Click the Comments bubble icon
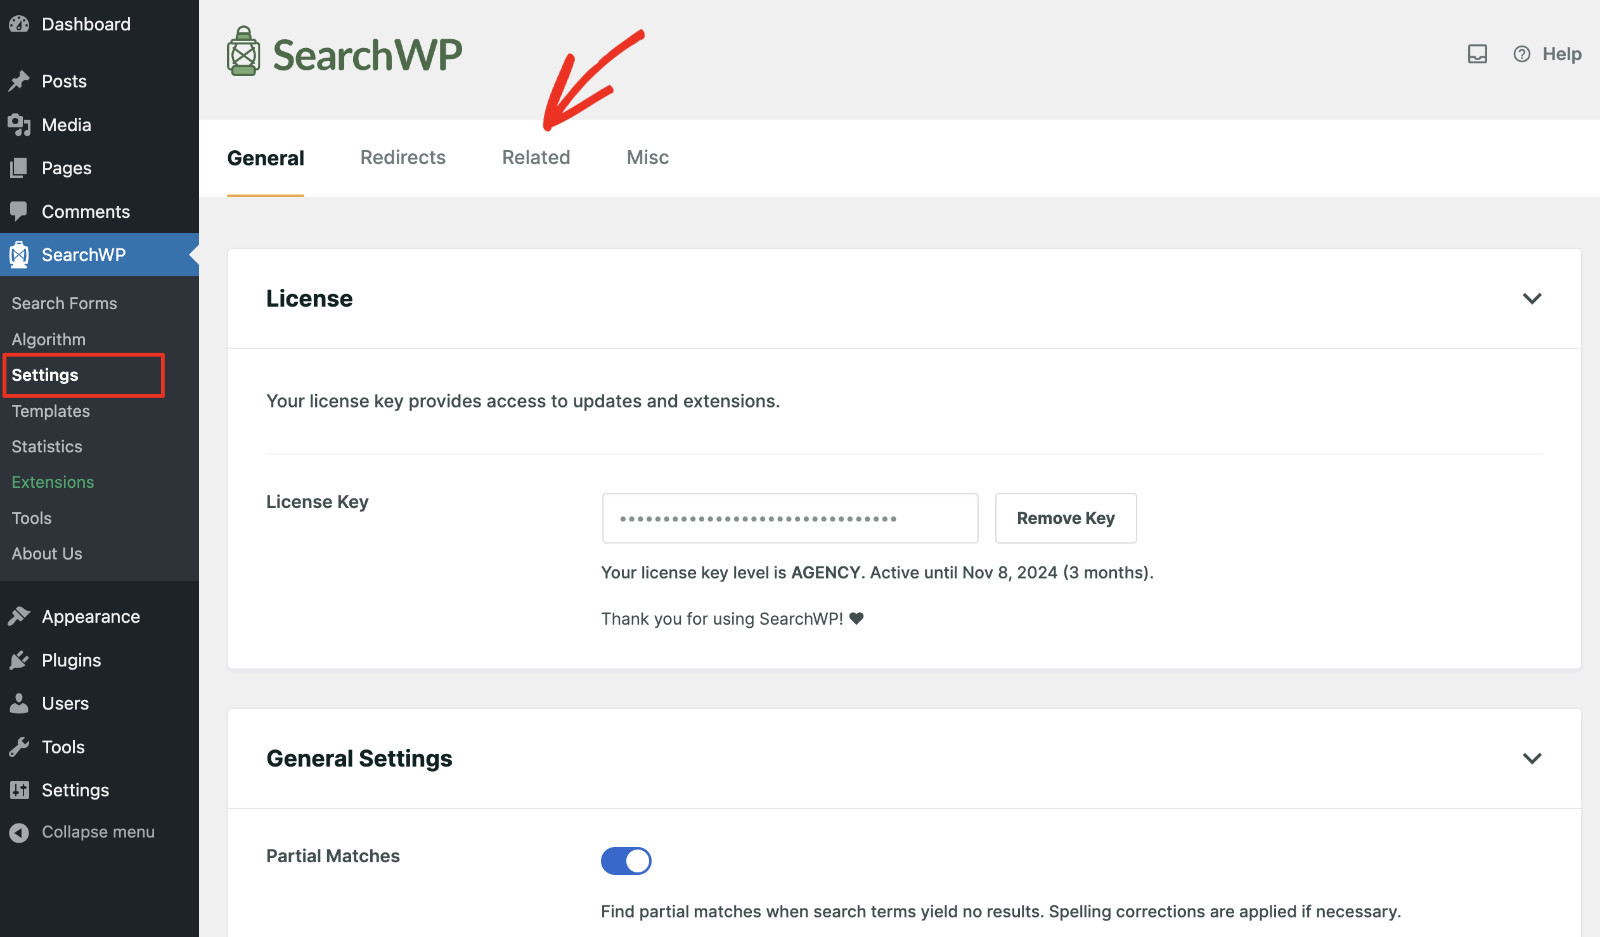This screenshot has width=1600, height=937. tap(19, 211)
